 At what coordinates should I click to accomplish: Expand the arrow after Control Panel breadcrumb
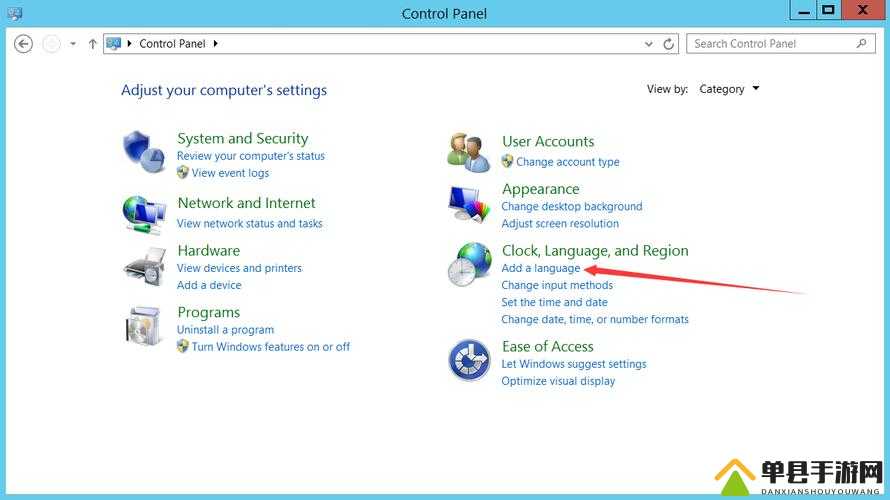(216, 44)
